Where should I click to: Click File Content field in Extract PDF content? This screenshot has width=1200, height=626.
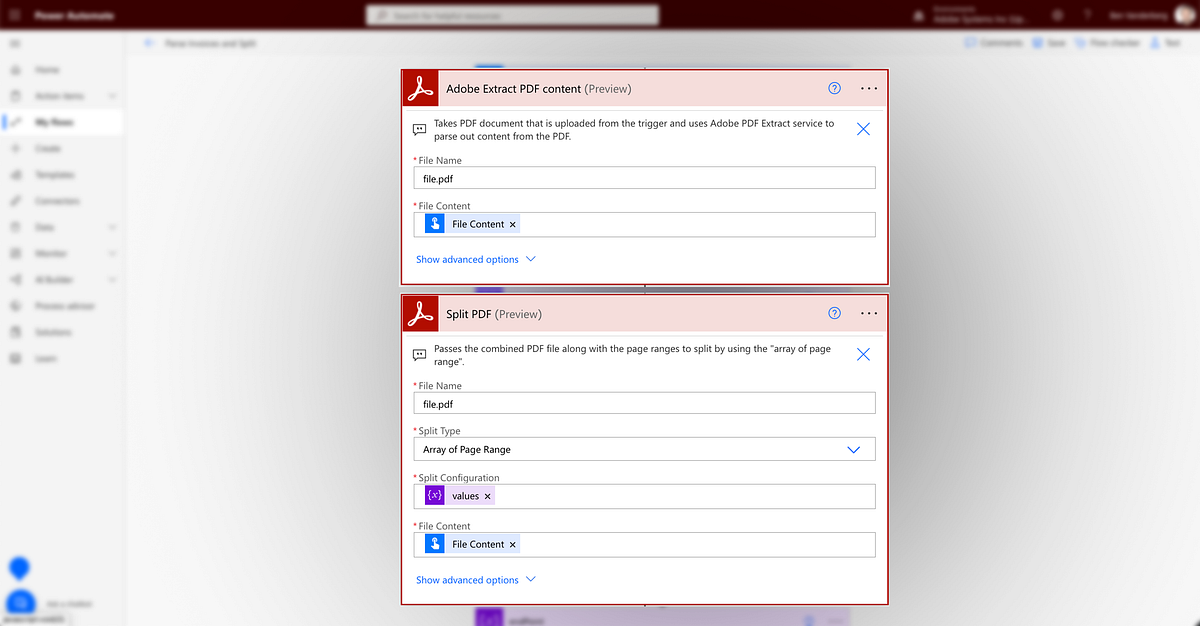click(645, 224)
